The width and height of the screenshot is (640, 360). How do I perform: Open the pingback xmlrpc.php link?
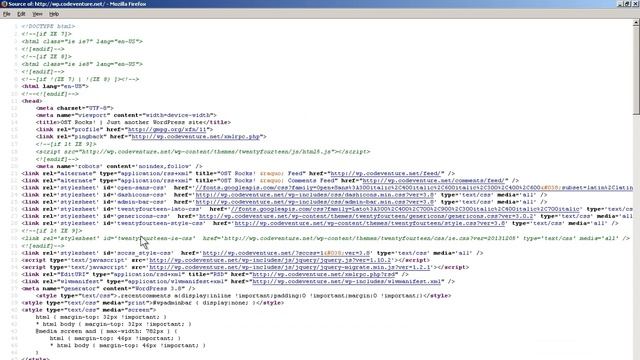196,137
